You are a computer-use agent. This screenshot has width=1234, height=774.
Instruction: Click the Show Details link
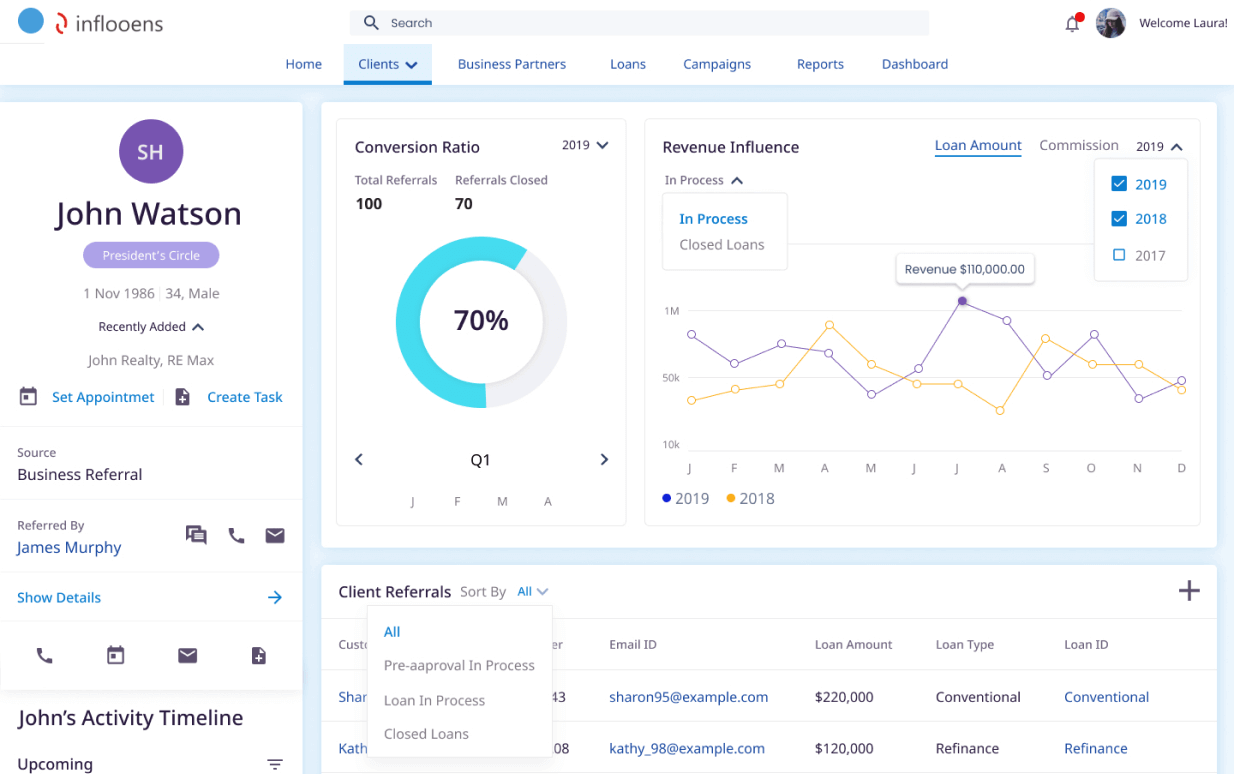(58, 597)
